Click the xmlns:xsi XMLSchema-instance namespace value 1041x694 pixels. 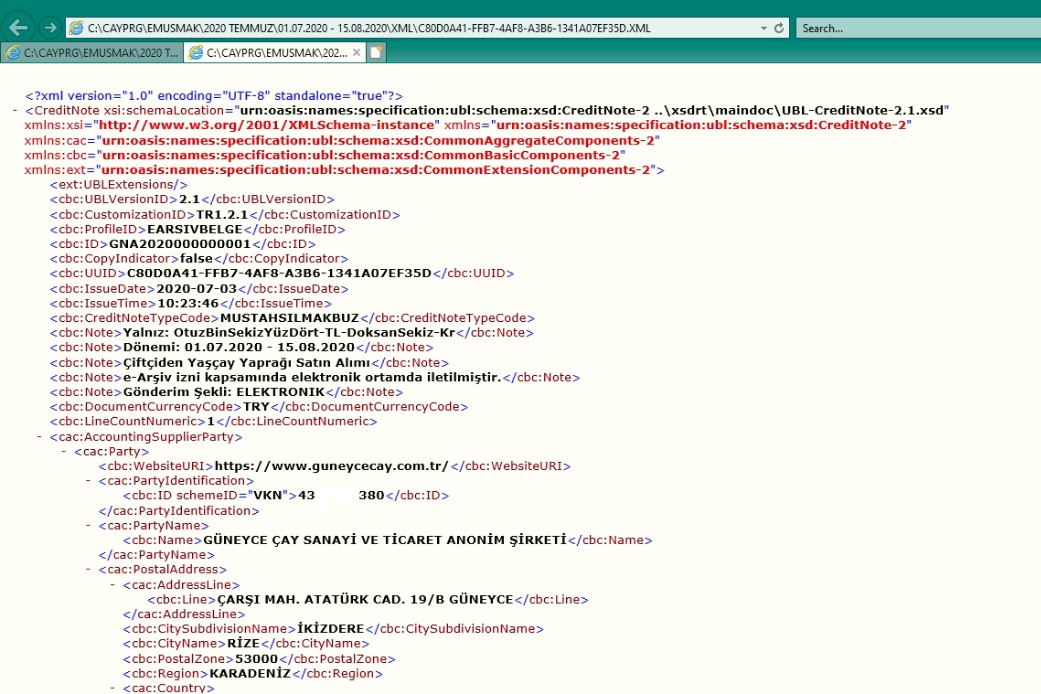[x=266, y=125]
